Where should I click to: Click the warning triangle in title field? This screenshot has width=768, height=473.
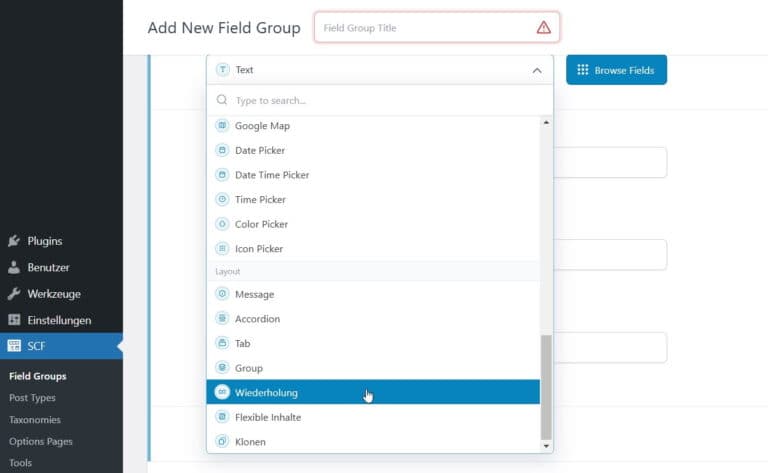tap(544, 27)
